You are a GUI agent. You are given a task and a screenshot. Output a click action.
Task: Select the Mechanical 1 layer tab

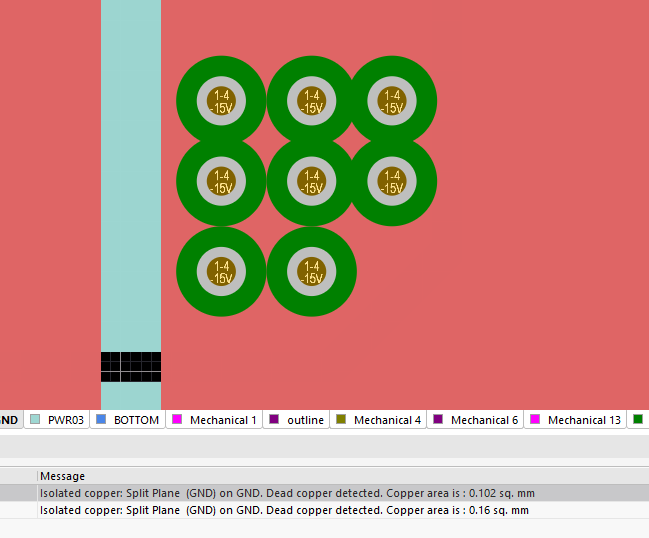tap(214, 420)
